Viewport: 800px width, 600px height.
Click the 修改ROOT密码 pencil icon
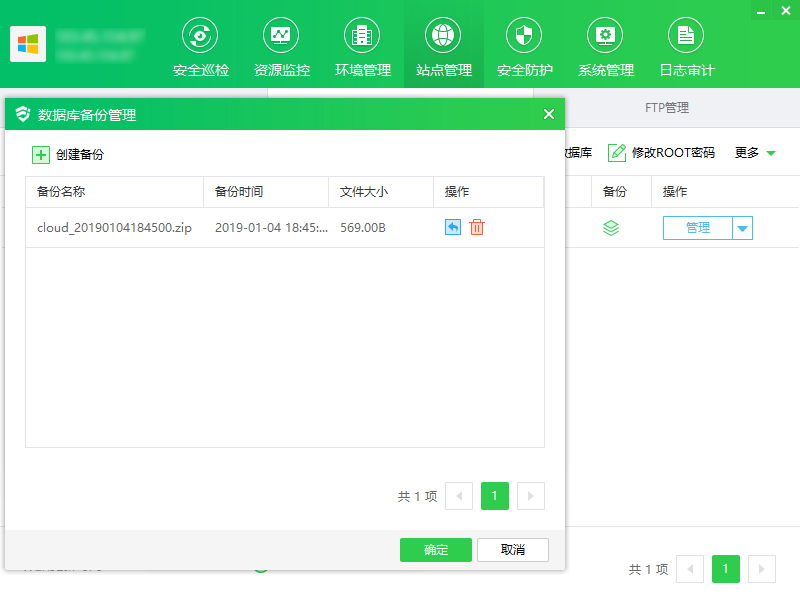coord(617,153)
